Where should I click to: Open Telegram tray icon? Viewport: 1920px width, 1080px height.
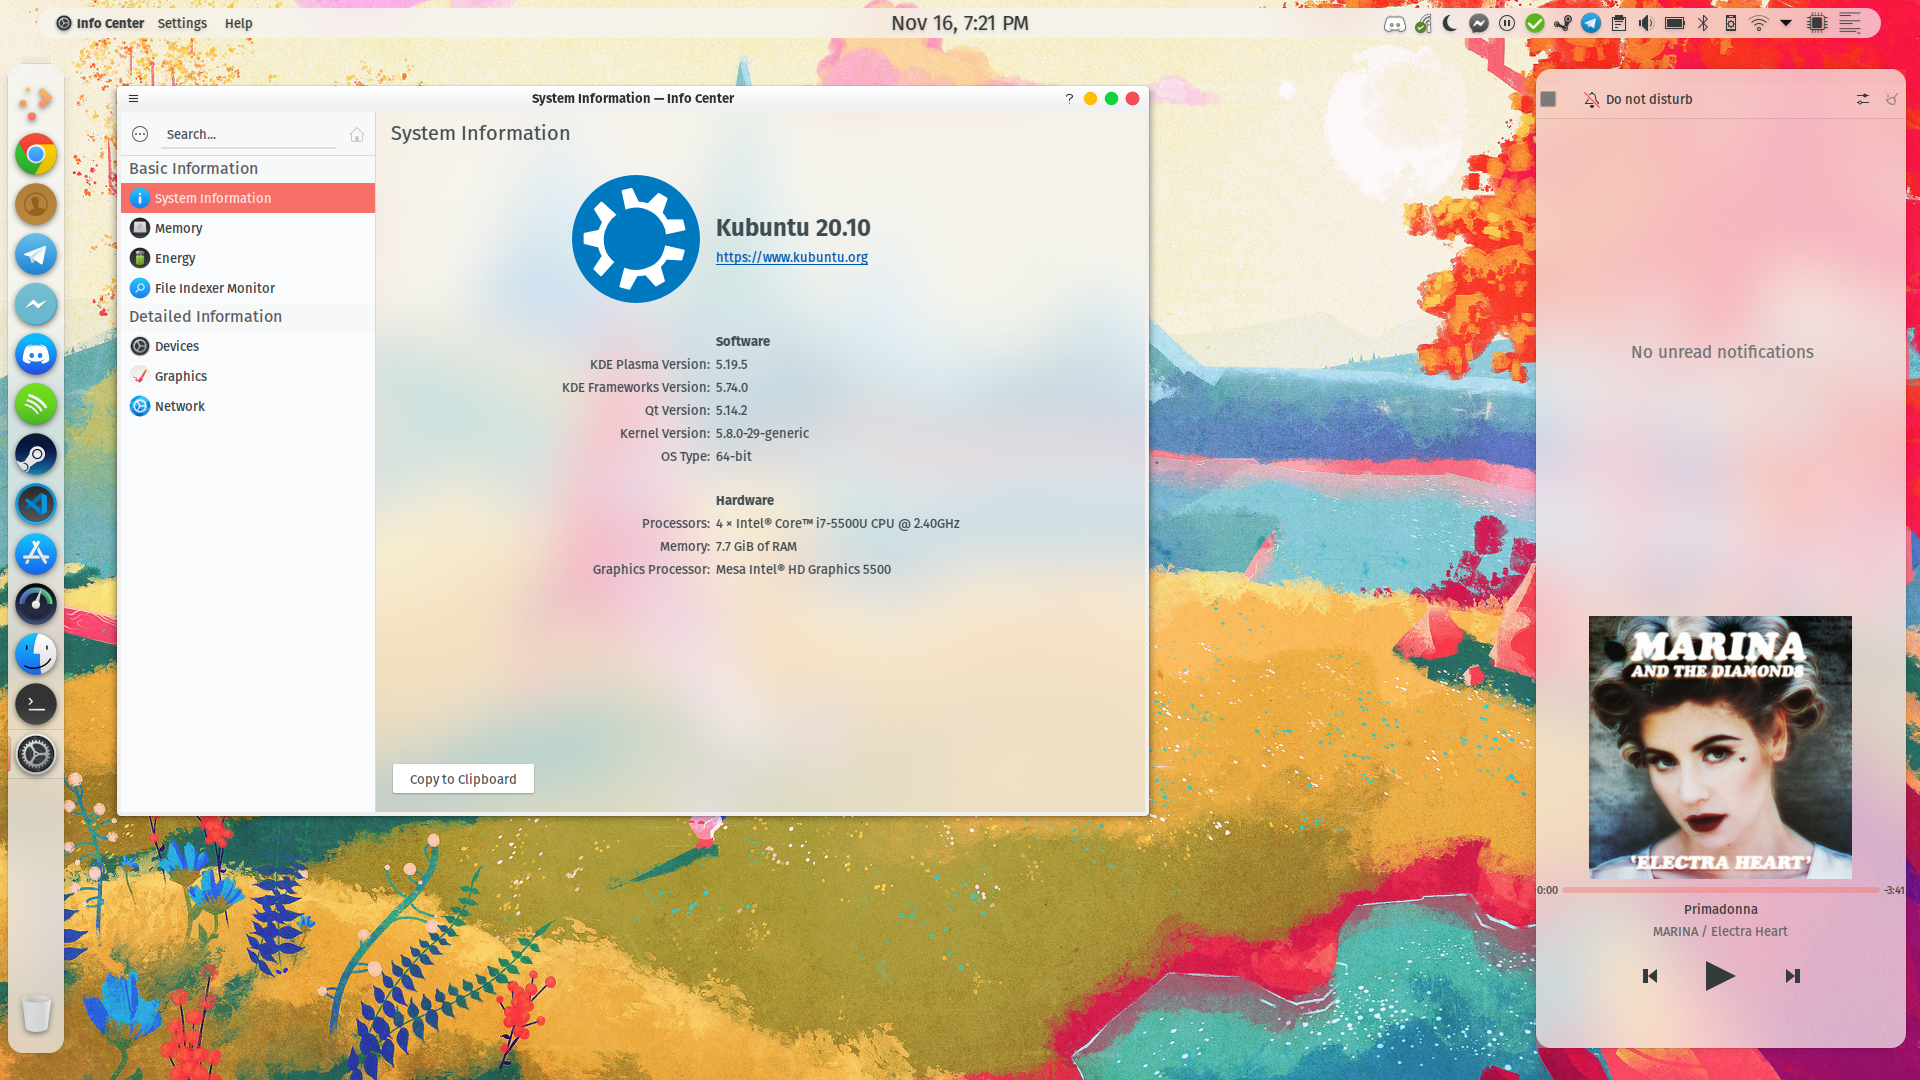point(1590,23)
